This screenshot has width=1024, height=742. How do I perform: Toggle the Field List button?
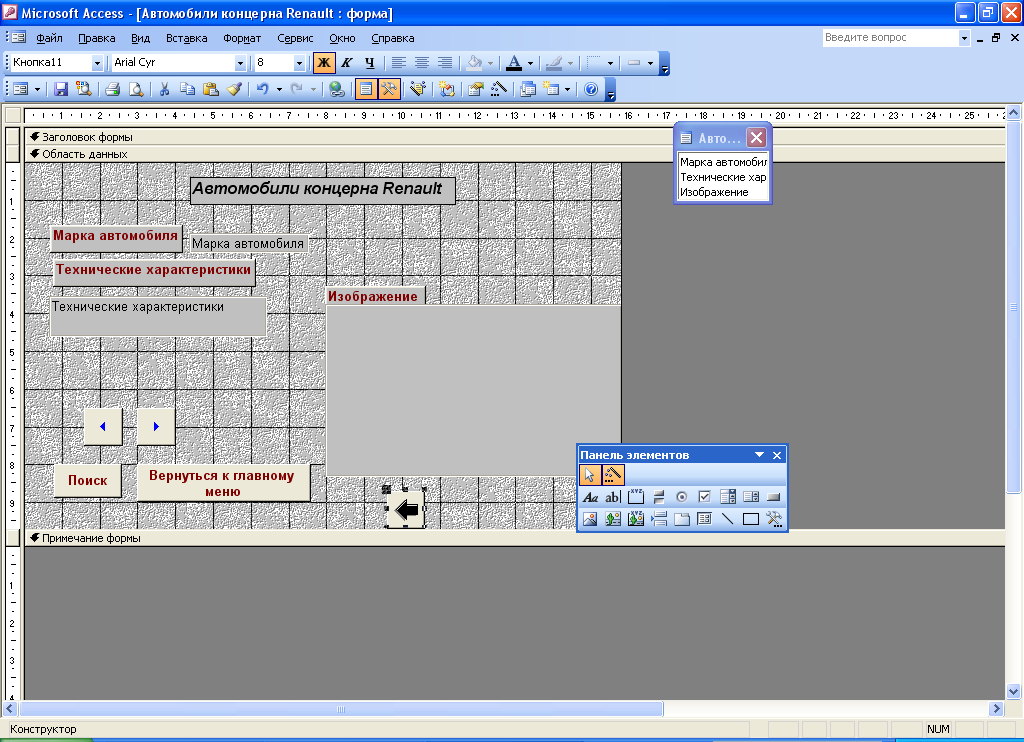[x=366, y=89]
